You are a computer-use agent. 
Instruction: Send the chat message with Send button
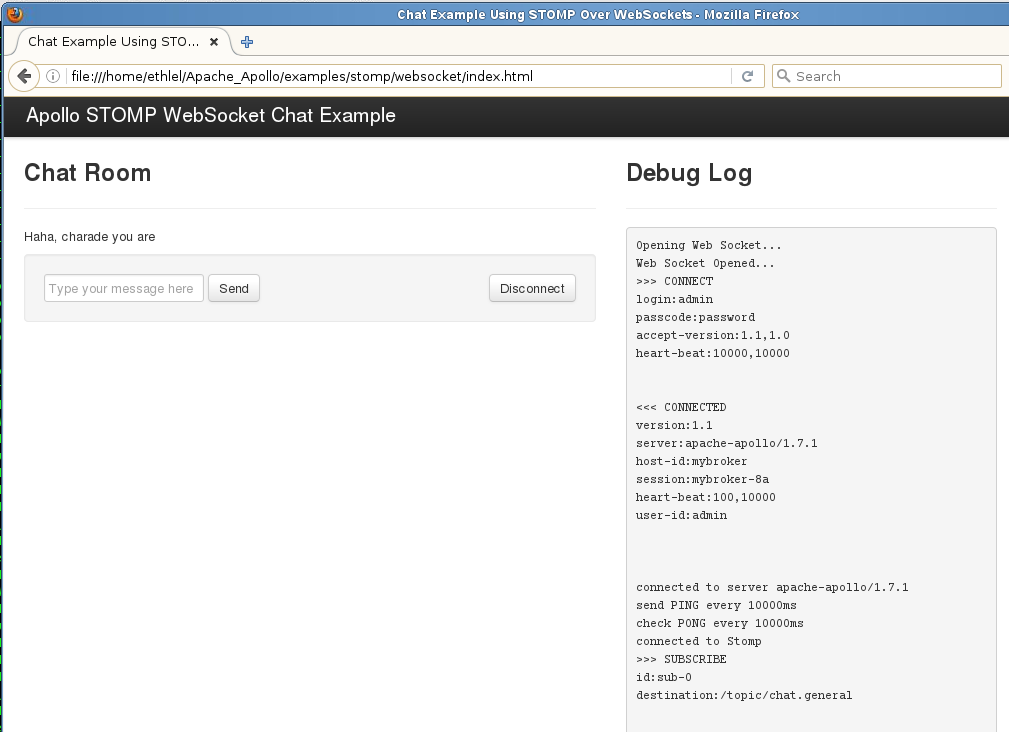point(234,288)
